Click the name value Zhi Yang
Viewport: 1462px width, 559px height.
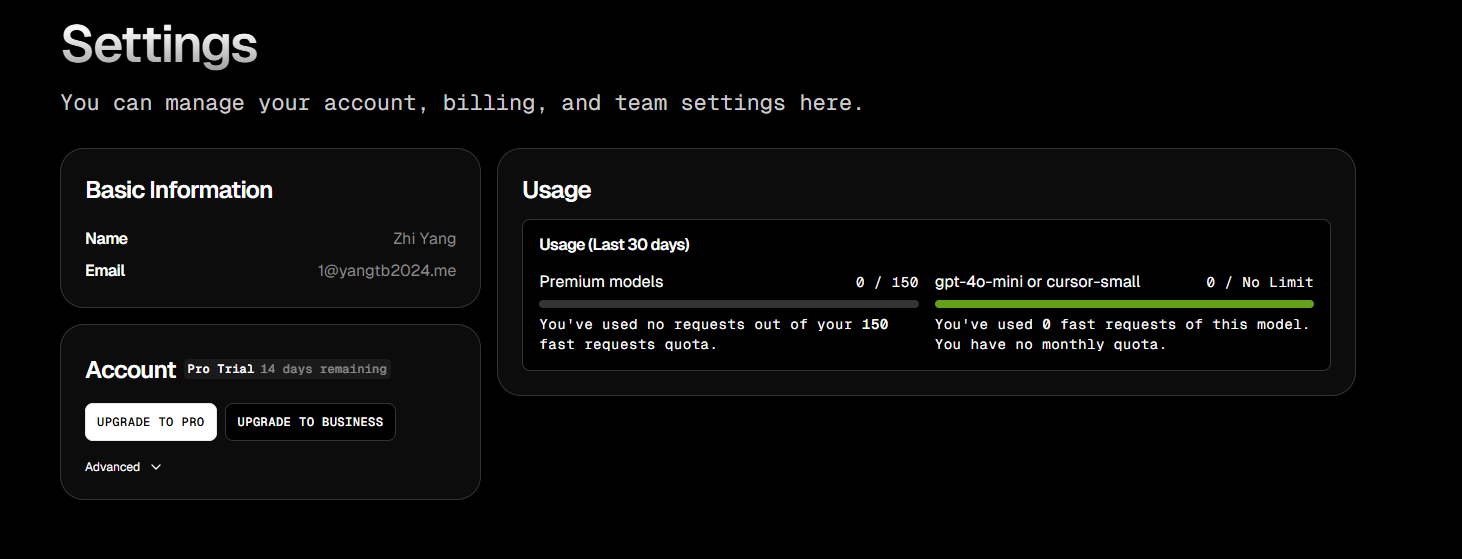click(425, 238)
